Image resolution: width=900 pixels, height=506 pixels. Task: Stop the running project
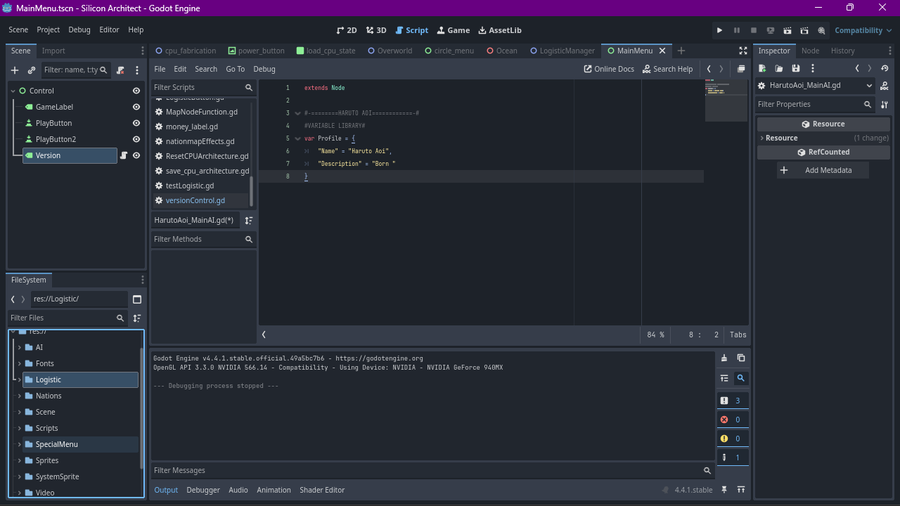coord(754,30)
